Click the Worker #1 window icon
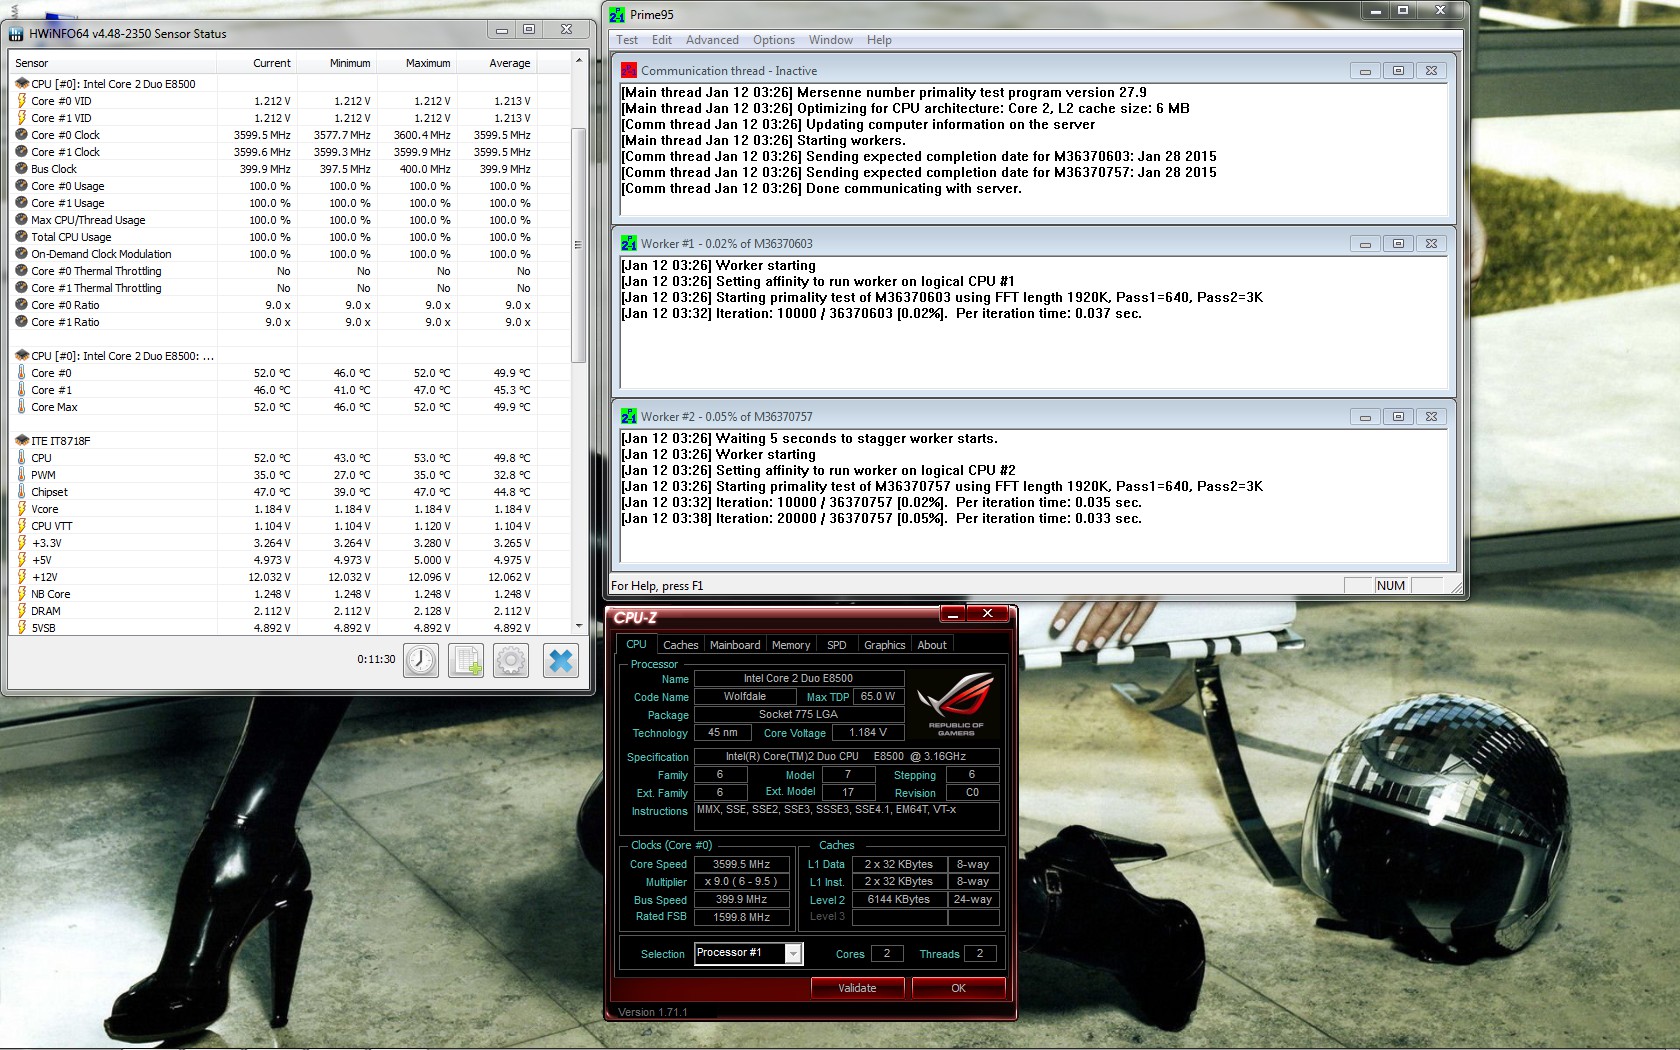The width and height of the screenshot is (1680, 1050). click(x=629, y=244)
